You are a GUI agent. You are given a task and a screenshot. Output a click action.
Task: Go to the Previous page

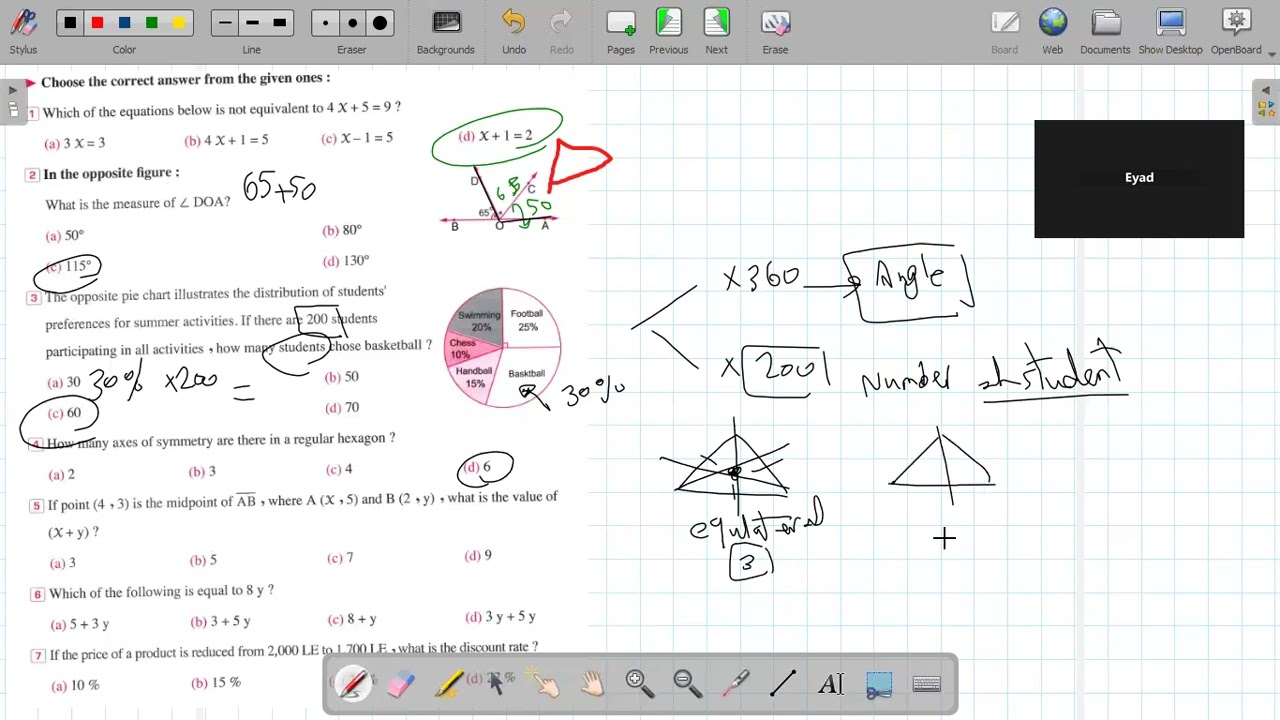[x=668, y=32]
